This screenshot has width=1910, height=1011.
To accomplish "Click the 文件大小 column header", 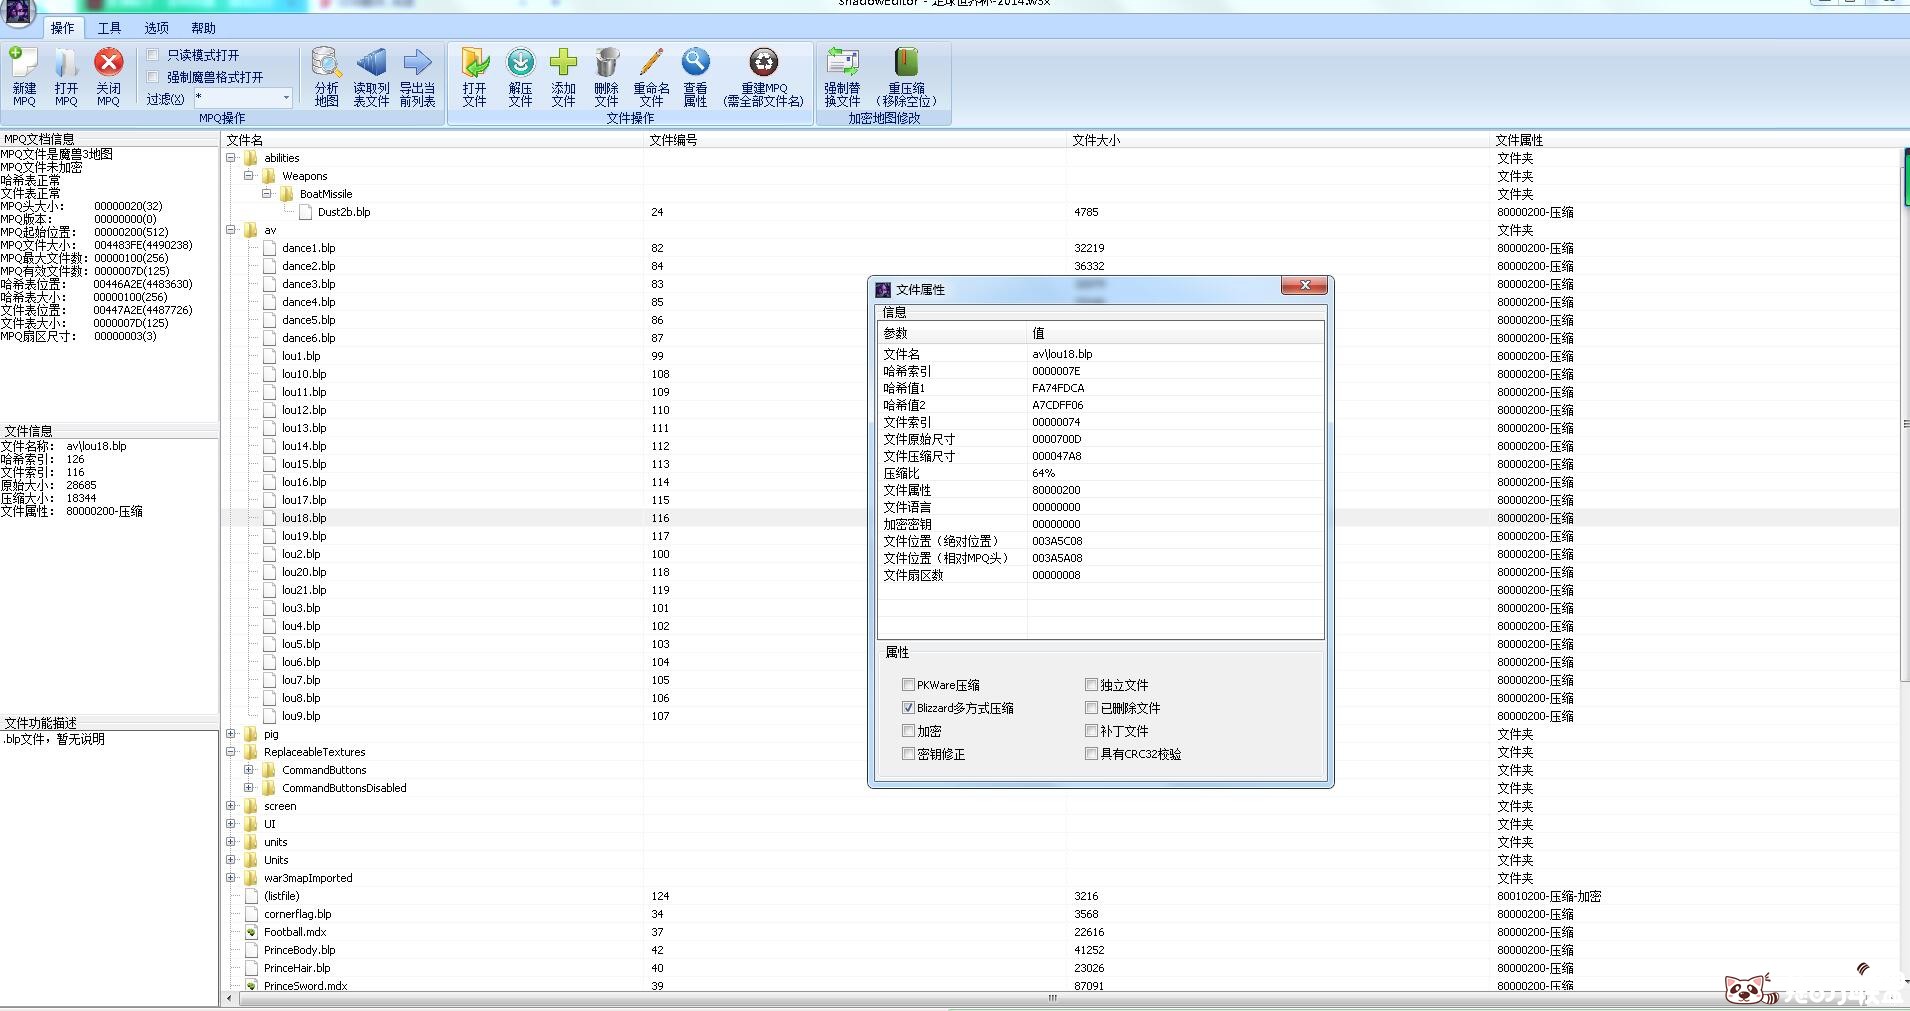I will [1096, 140].
